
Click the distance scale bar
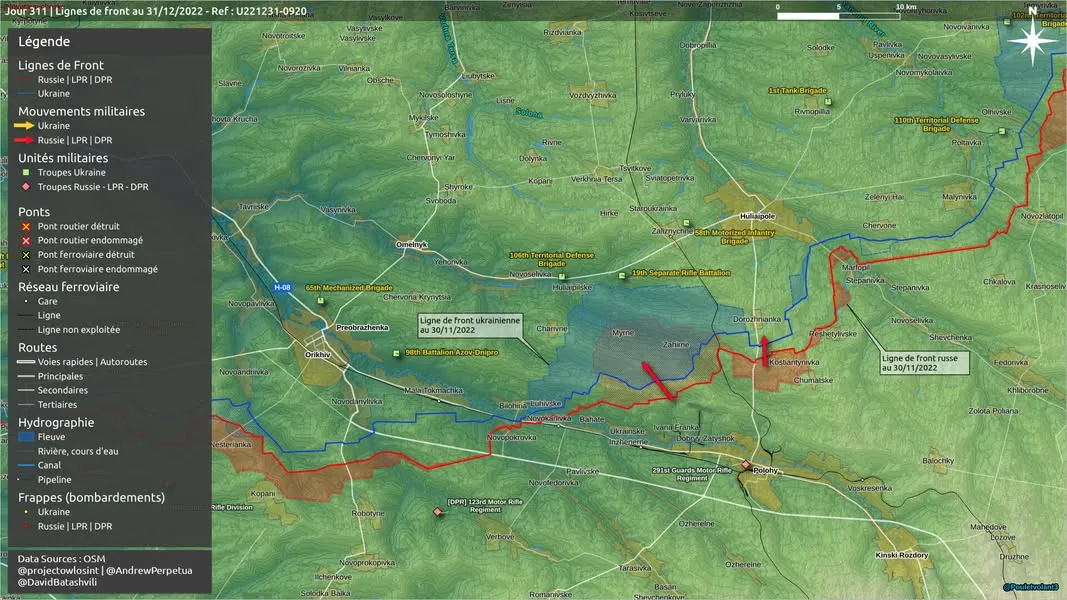coord(839,16)
